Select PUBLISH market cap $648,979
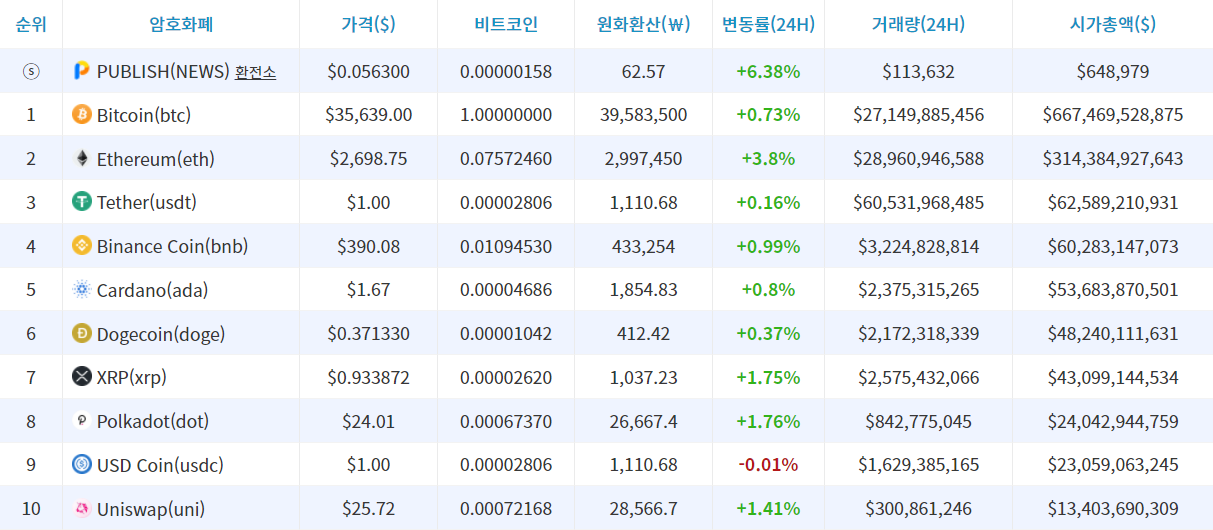1213x530 pixels. pos(1113,71)
